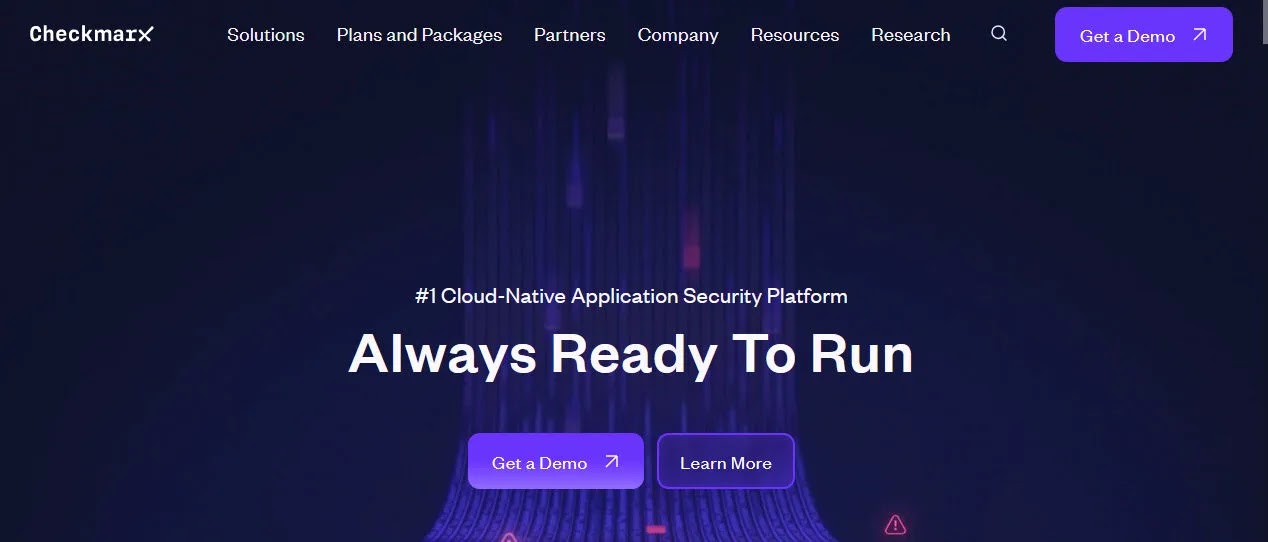Open the Plans and Packages menu
Viewport: 1268px width, 542px height.
419,35
